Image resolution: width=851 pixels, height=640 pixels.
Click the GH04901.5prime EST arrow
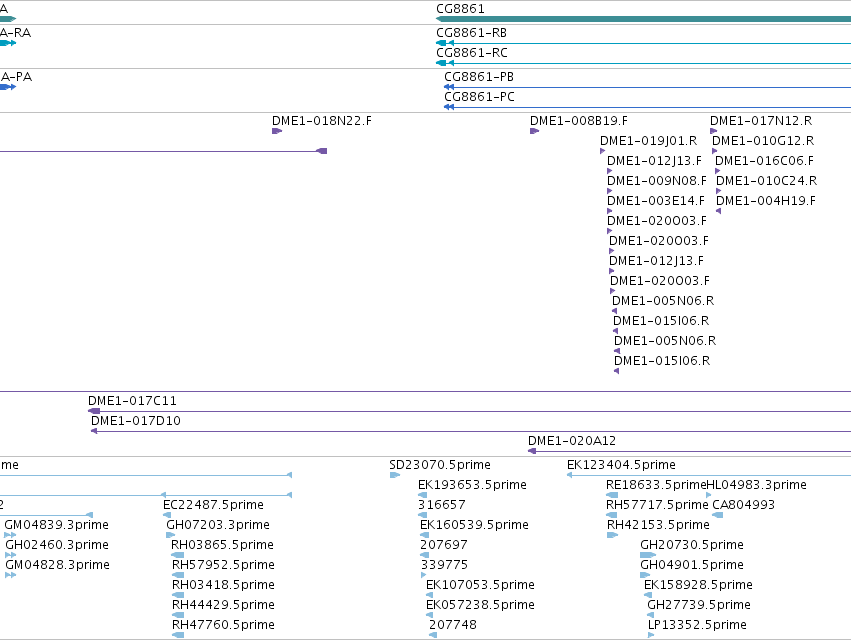point(645,575)
